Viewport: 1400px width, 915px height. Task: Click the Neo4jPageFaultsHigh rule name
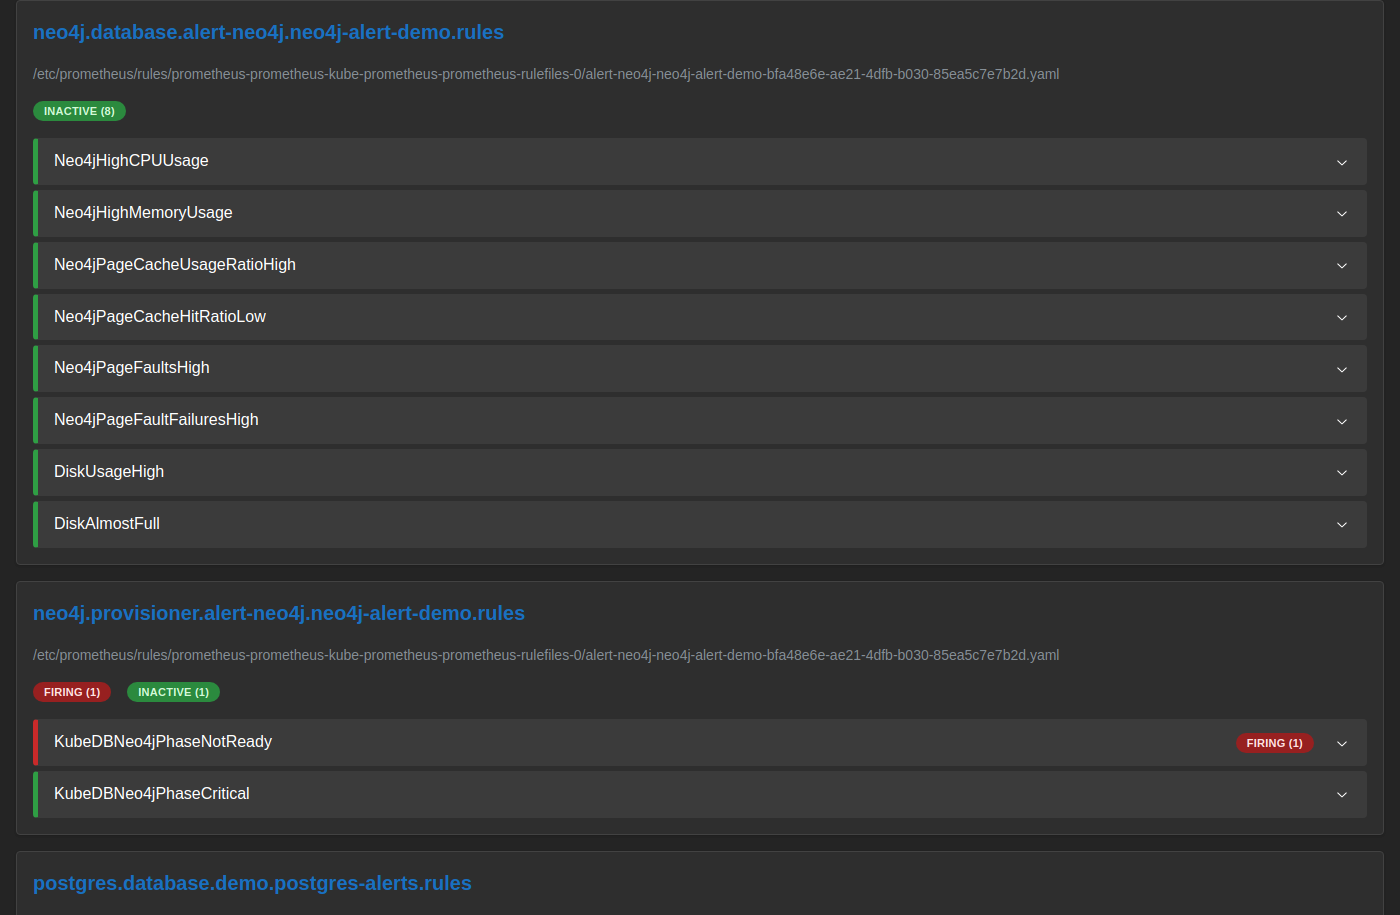pyautogui.click(x=132, y=368)
